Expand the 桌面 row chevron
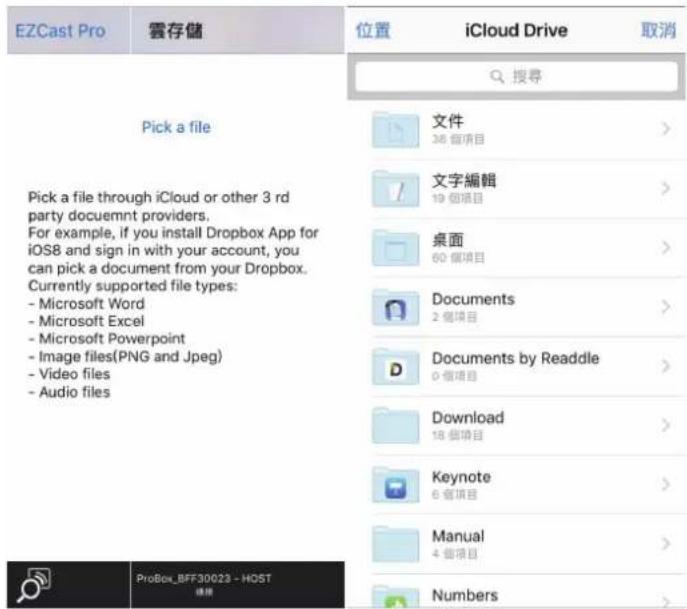 666,248
